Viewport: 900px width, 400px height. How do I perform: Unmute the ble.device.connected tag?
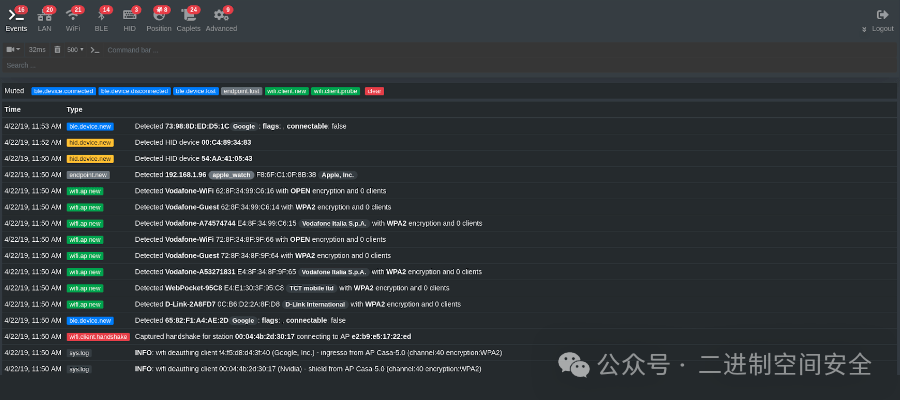pyautogui.click(x=62, y=91)
